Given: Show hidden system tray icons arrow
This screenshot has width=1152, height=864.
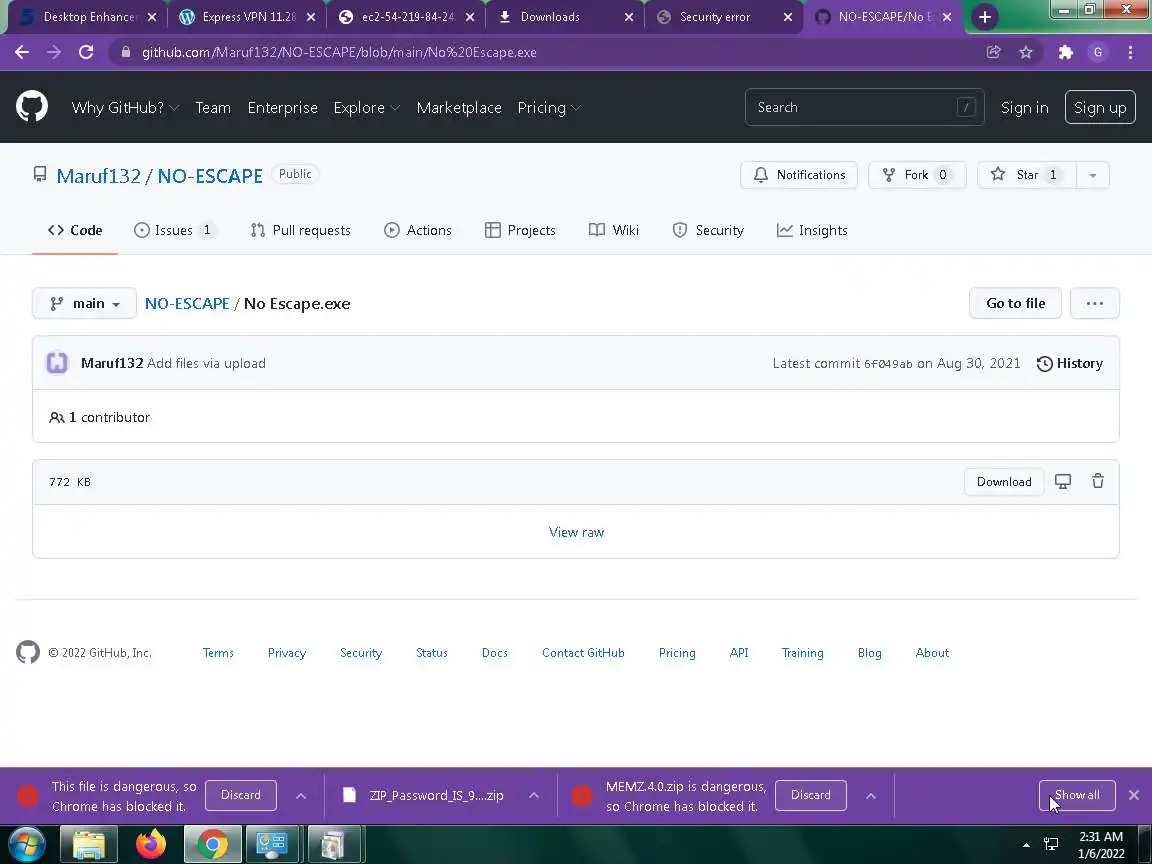Looking at the screenshot, I should click(1026, 846).
